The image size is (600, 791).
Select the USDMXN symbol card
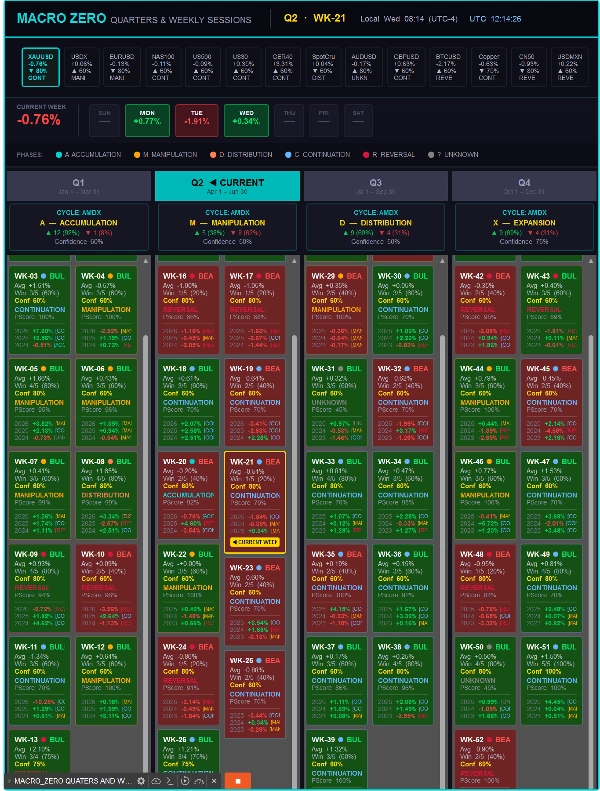570,67
